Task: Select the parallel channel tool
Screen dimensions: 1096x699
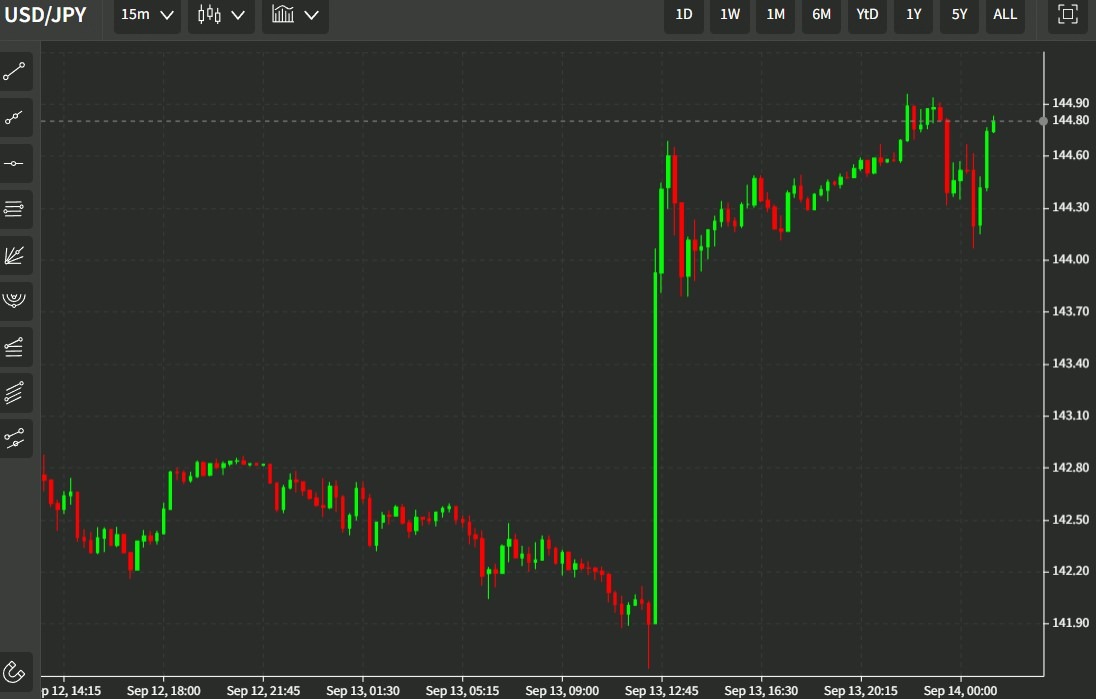Action: (15, 393)
